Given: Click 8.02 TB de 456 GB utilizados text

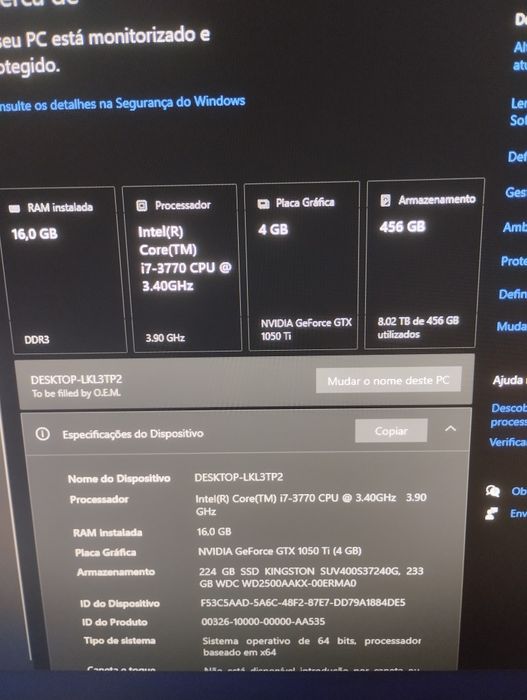Looking at the screenshot, I should click(418, 327).
